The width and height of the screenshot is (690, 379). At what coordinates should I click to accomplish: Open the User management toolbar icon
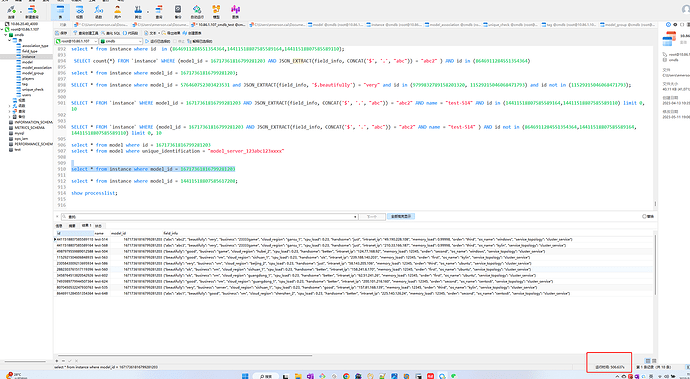(x=117, y=11)
